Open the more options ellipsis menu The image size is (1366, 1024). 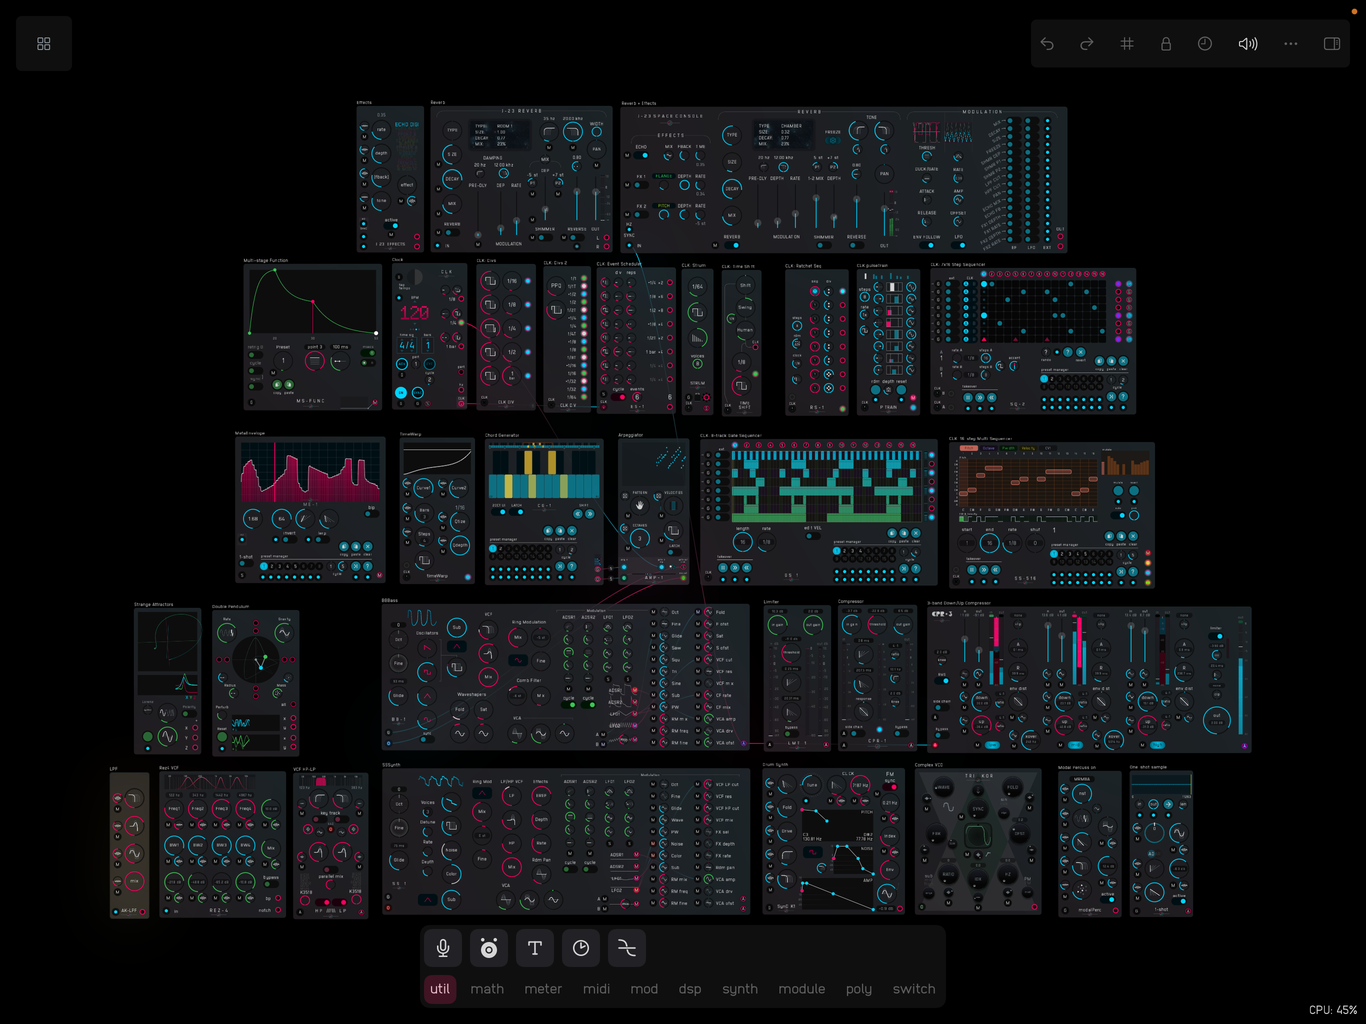pos(1291,44)
